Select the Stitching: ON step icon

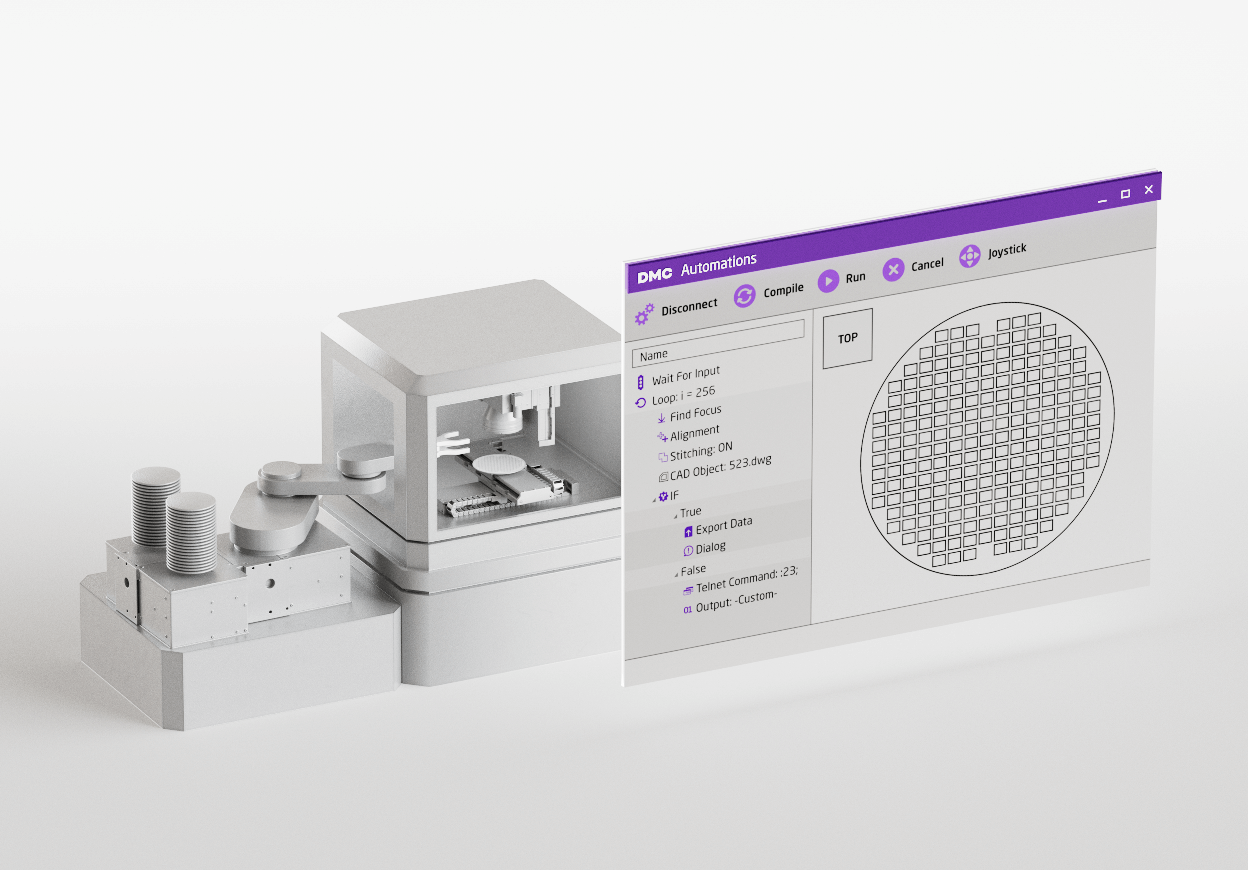coord(662,456)
